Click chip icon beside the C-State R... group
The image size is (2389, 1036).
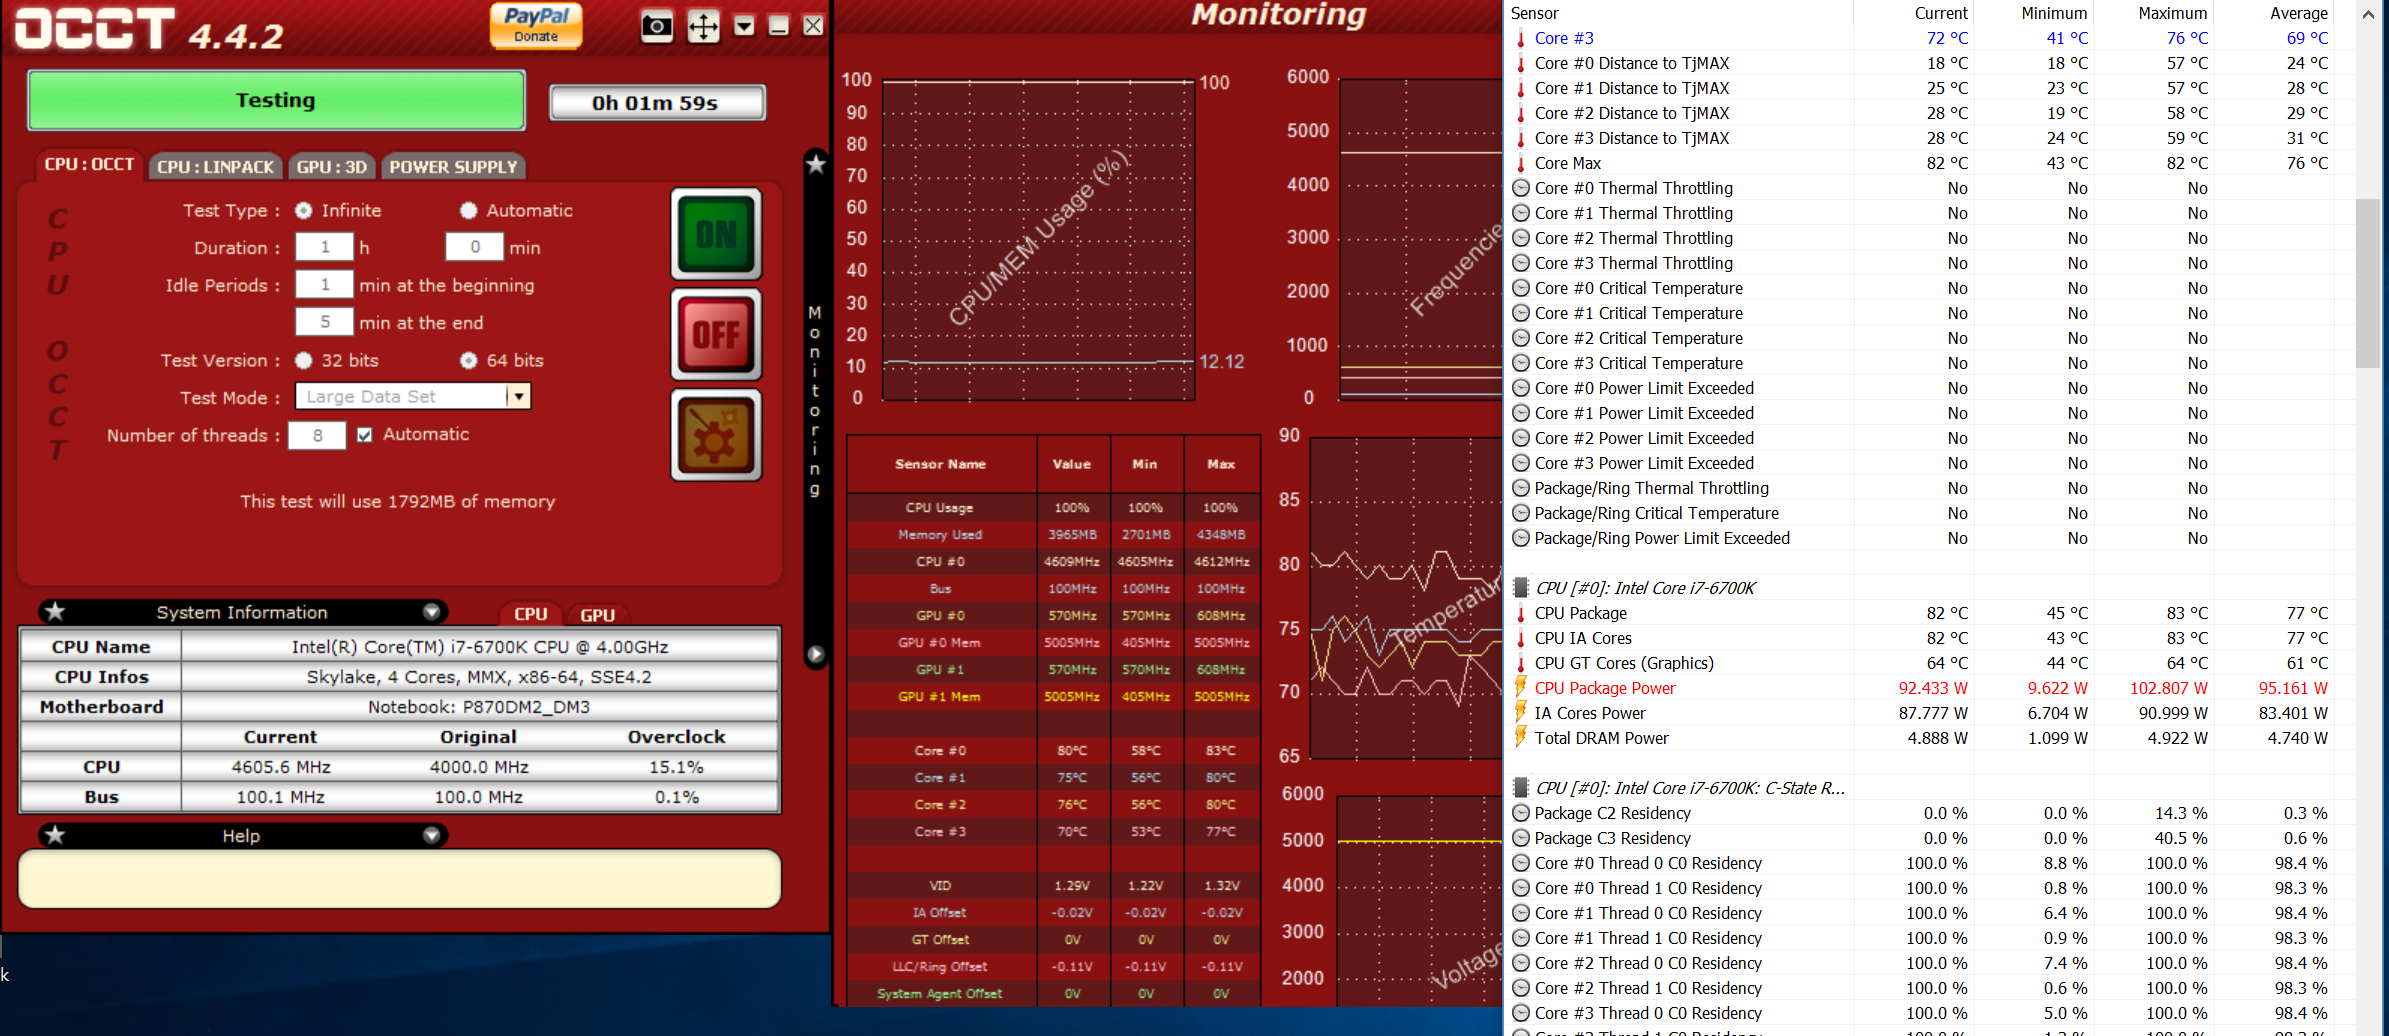tap(1521, 788)
